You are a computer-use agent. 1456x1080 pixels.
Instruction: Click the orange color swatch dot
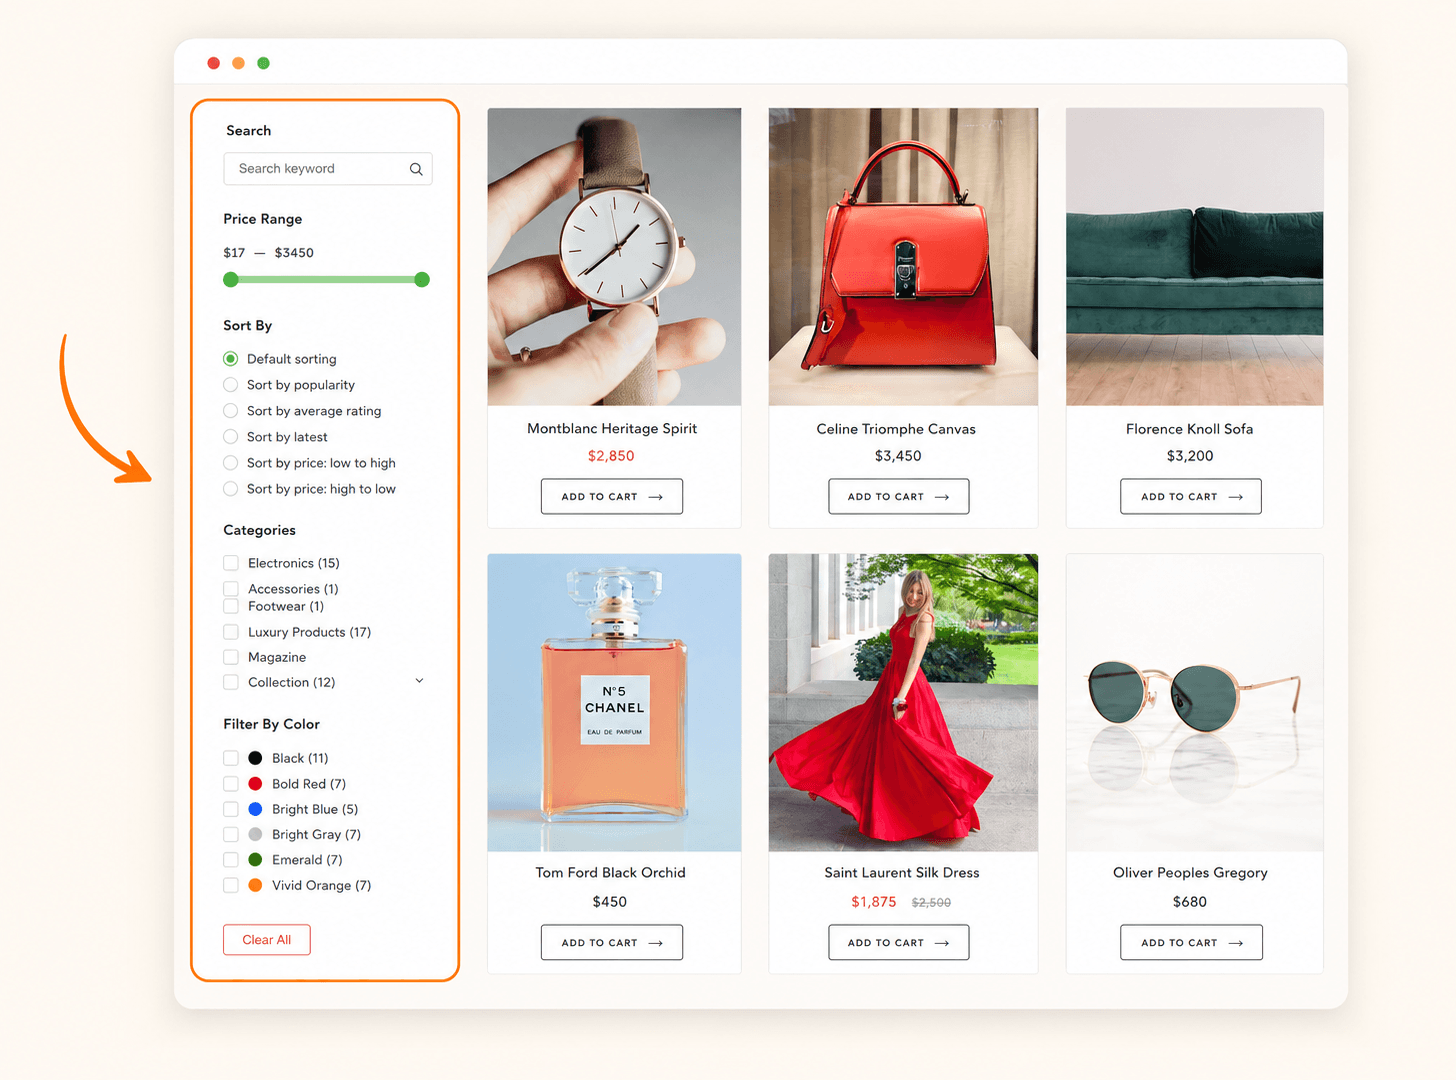[255, 885]
